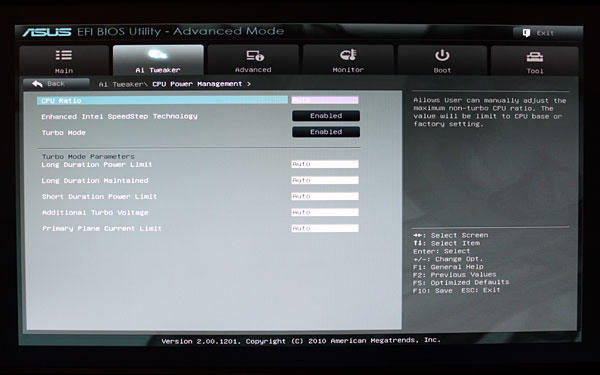Switch to the Monitor tab label

click(348, 70)
